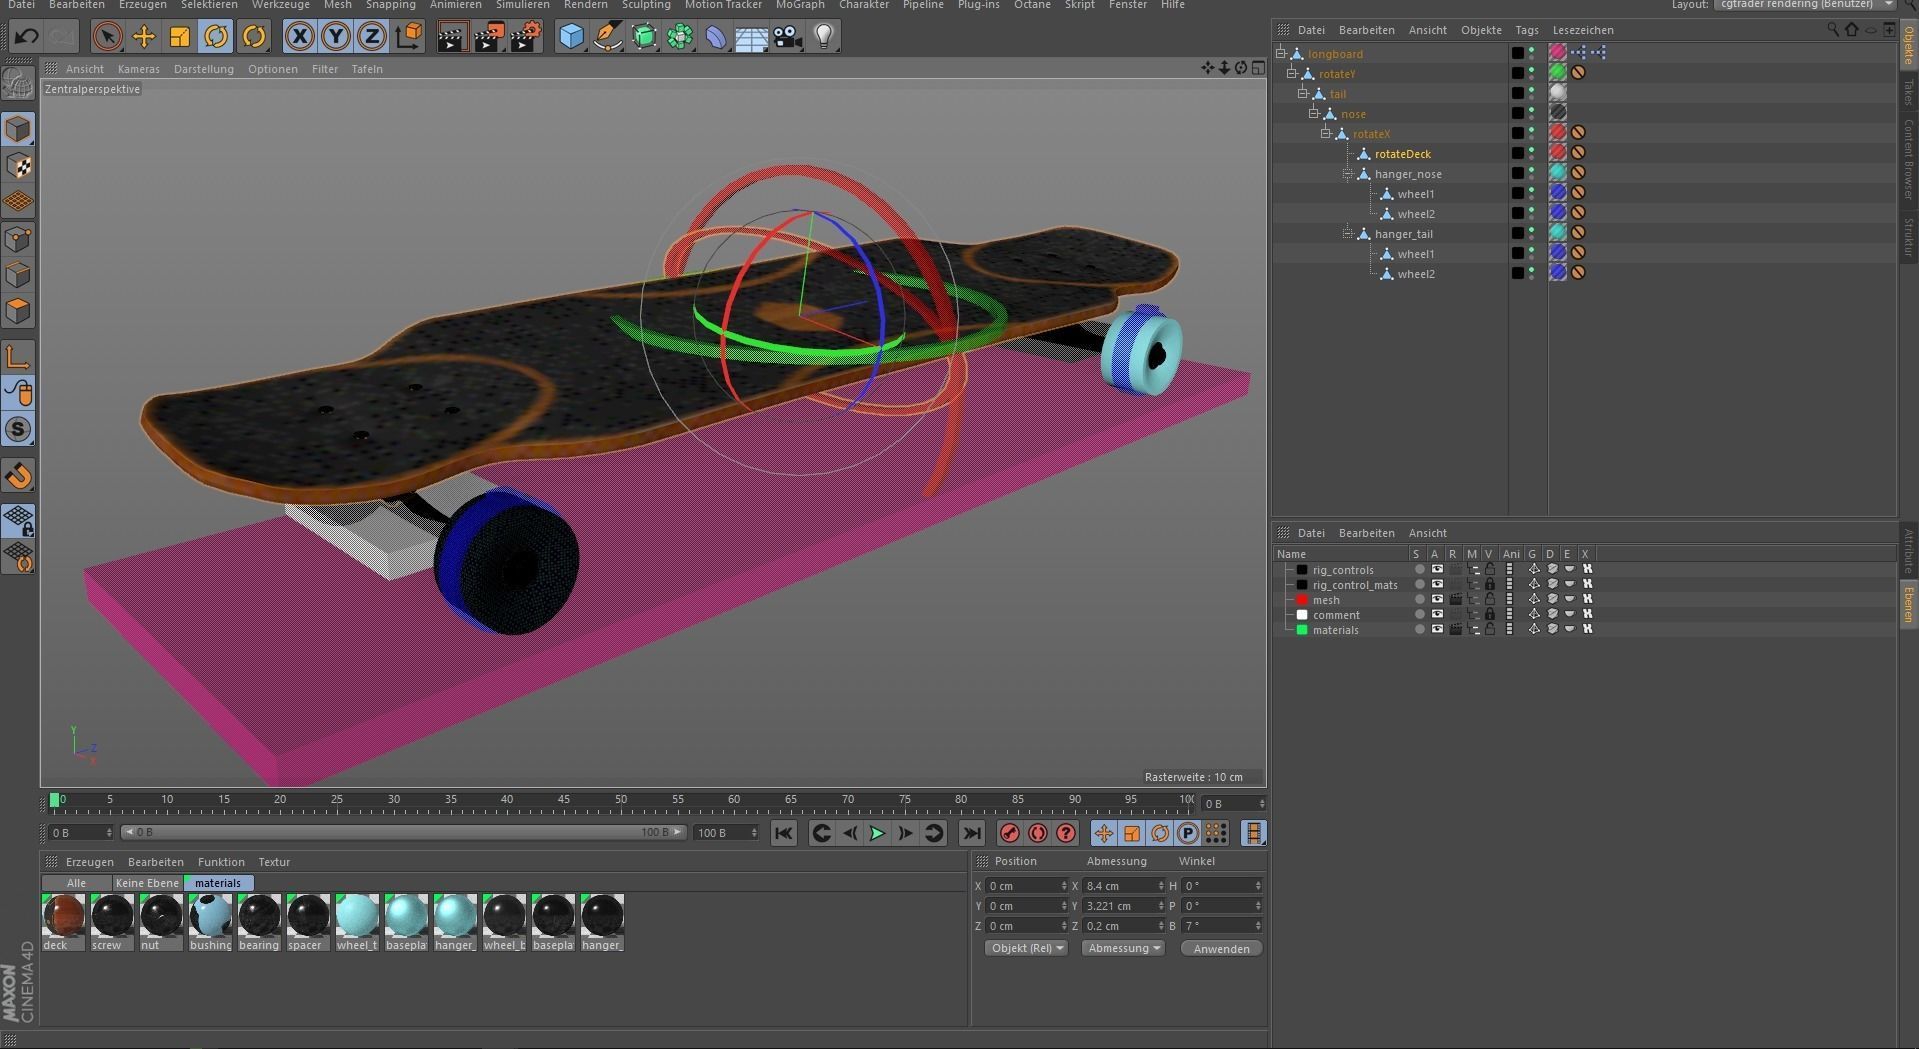Enable Make Editable icon in sidebar
Image resolution: width=1919 pixels, height=1049 pixels.
(x=18, y=84)
